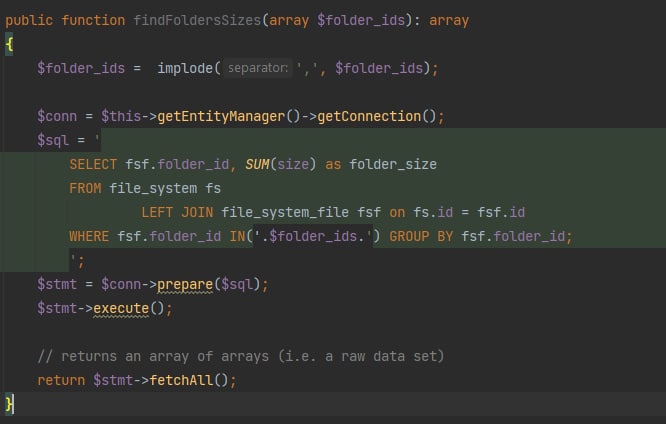Click the closing curly brace of the function
The height and width of the screenshot is (424, 666).
pyautogui.click(x=9, y=404)
